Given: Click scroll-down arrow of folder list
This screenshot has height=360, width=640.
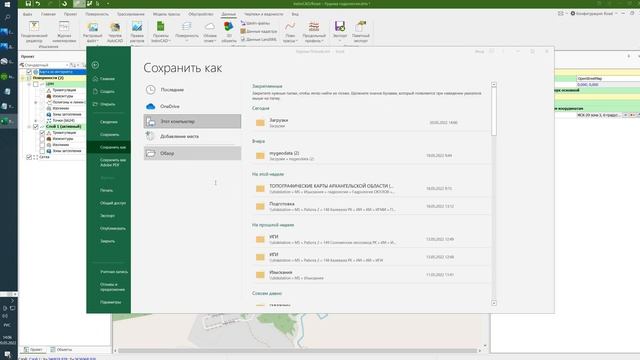Looking at the screenshot, I should pos(494,303).
